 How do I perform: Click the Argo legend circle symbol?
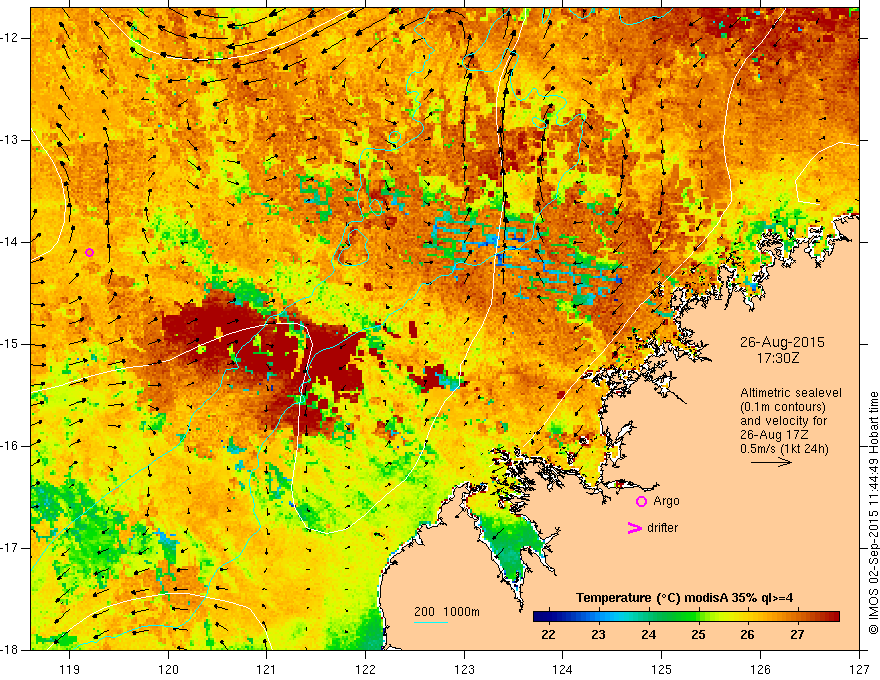[x=641, y=501]
